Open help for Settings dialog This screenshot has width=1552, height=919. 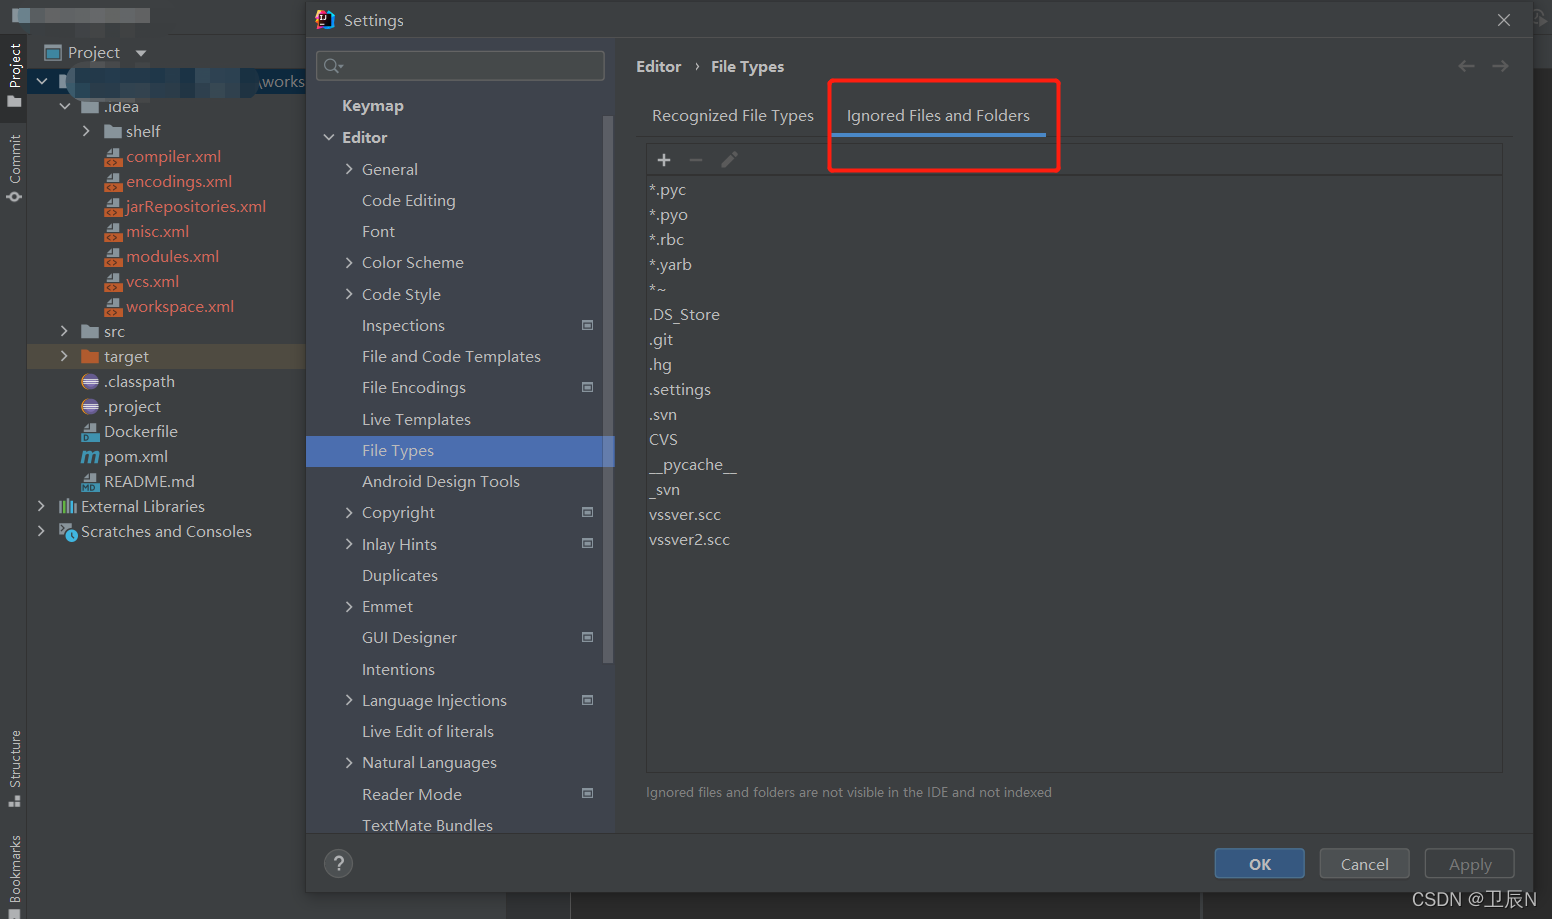click(x=339, y=863)
